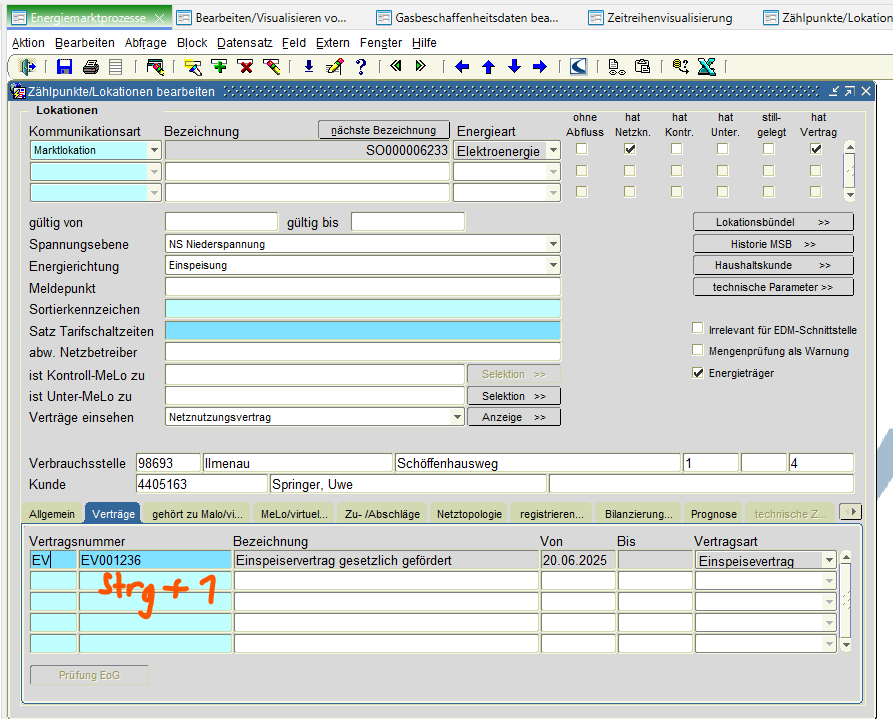
Task: Click the Meldepunkt input field
Action: click(x=362, y=288)
